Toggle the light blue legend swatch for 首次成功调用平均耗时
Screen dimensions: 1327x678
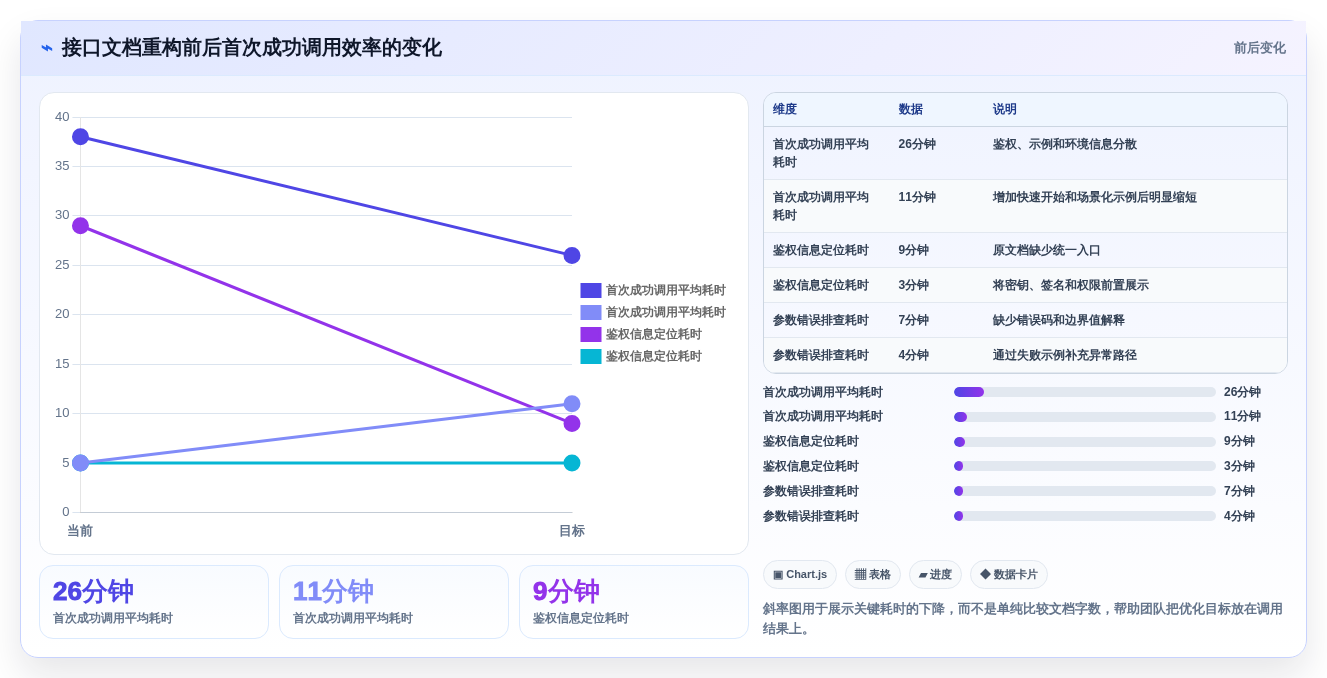[591, 312]
